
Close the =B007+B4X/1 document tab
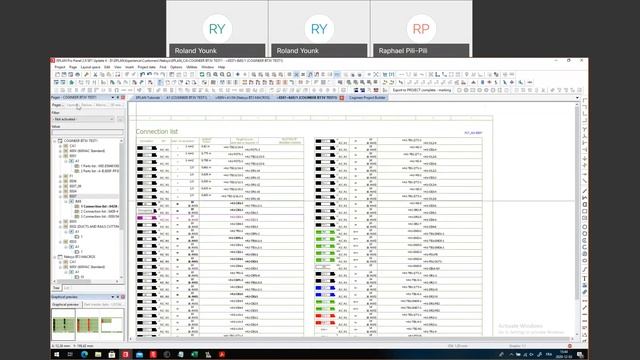tap(342, 98)
